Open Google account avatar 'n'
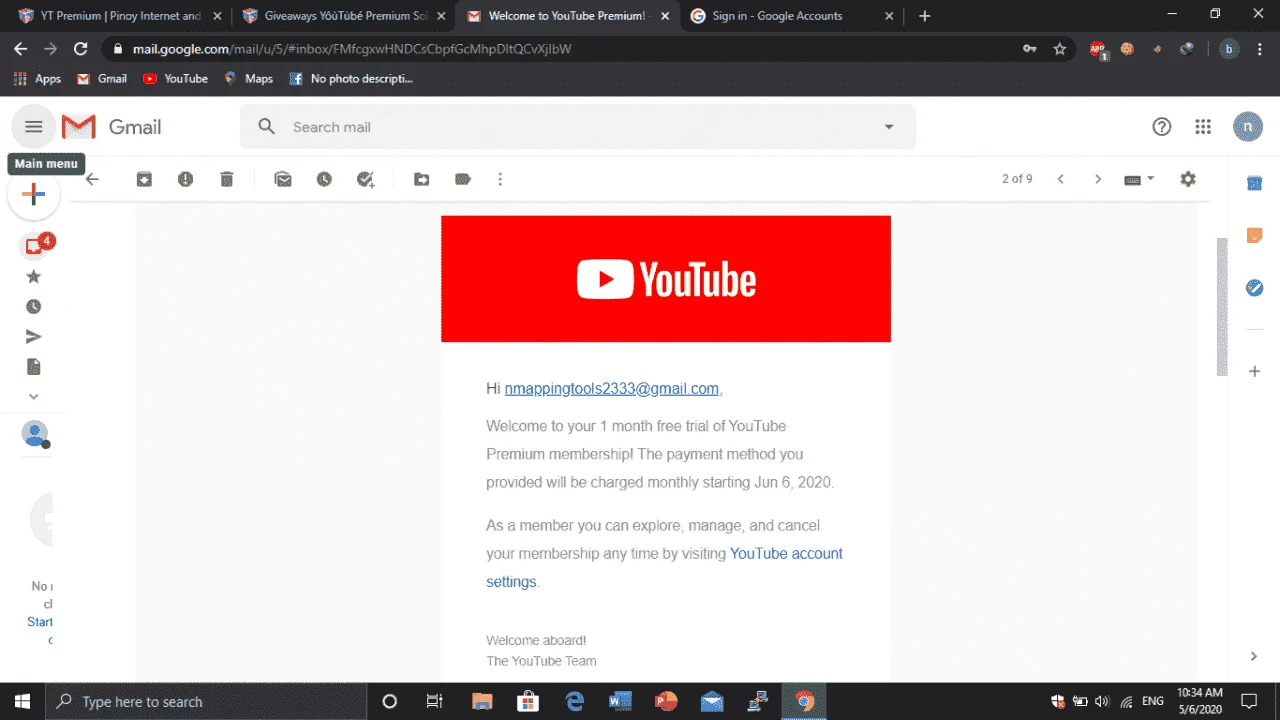Screen dimensions: 1280x720 coord(1247,127)
